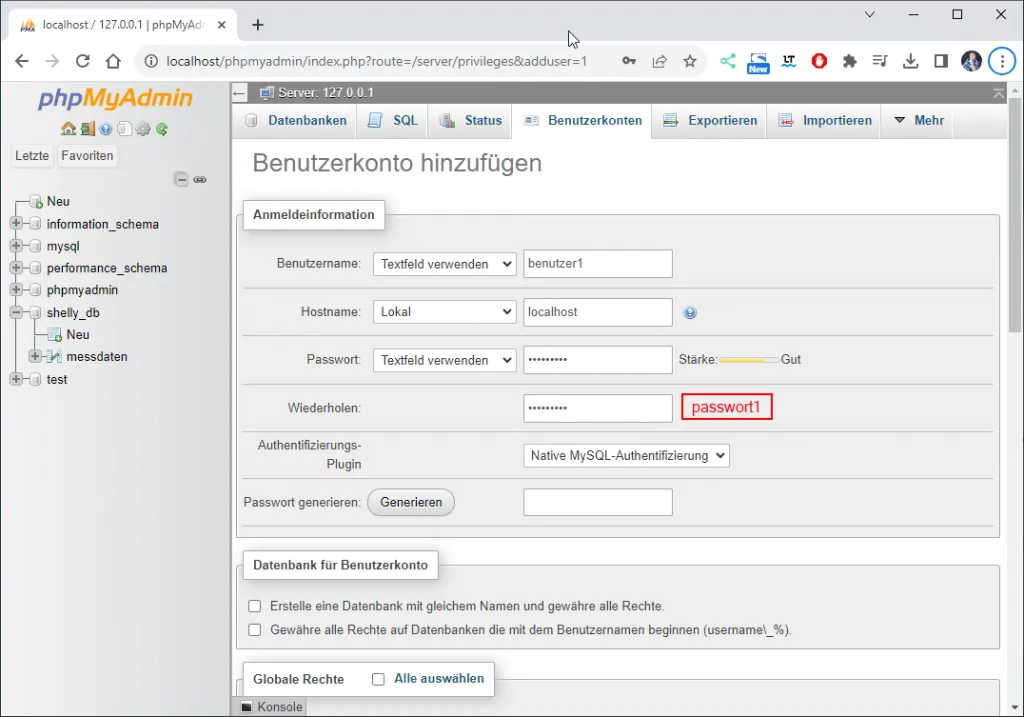Collapse all items in navigation tree
This screenshot has width=1024, height=717.
181,180
